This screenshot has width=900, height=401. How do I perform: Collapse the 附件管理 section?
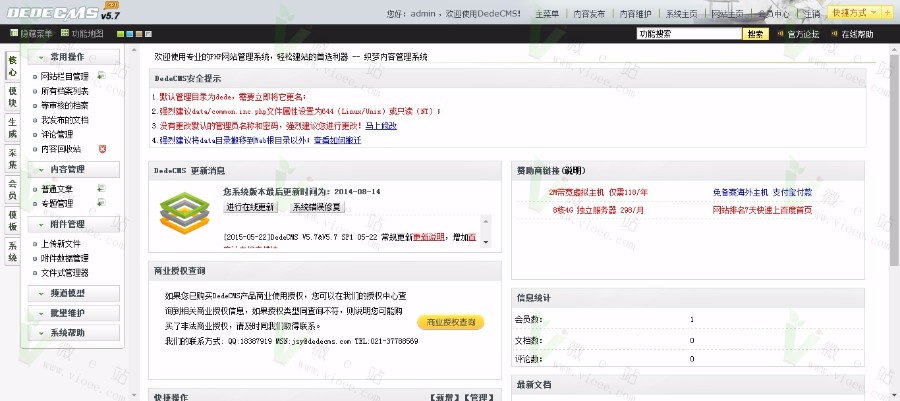point(73,224)
